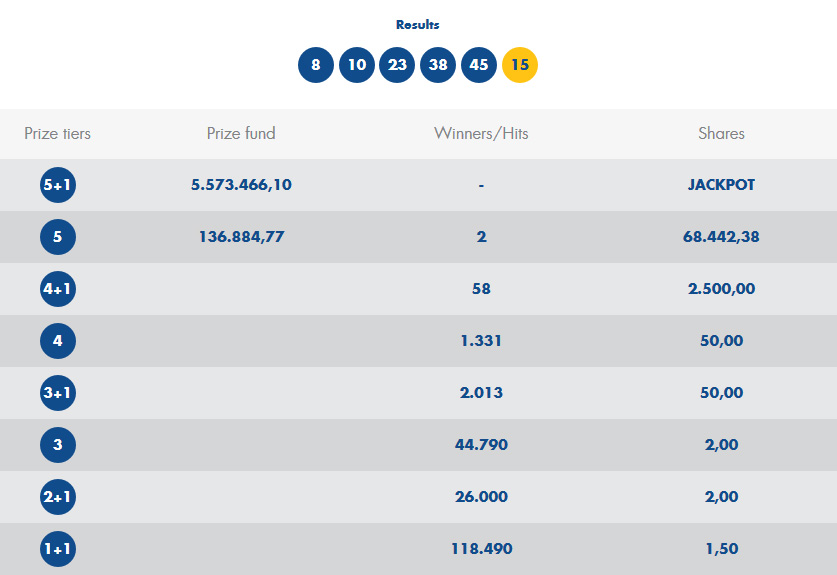Click the Results heading
The height and width of the screenshot is (575, 837).
point(418,25)
